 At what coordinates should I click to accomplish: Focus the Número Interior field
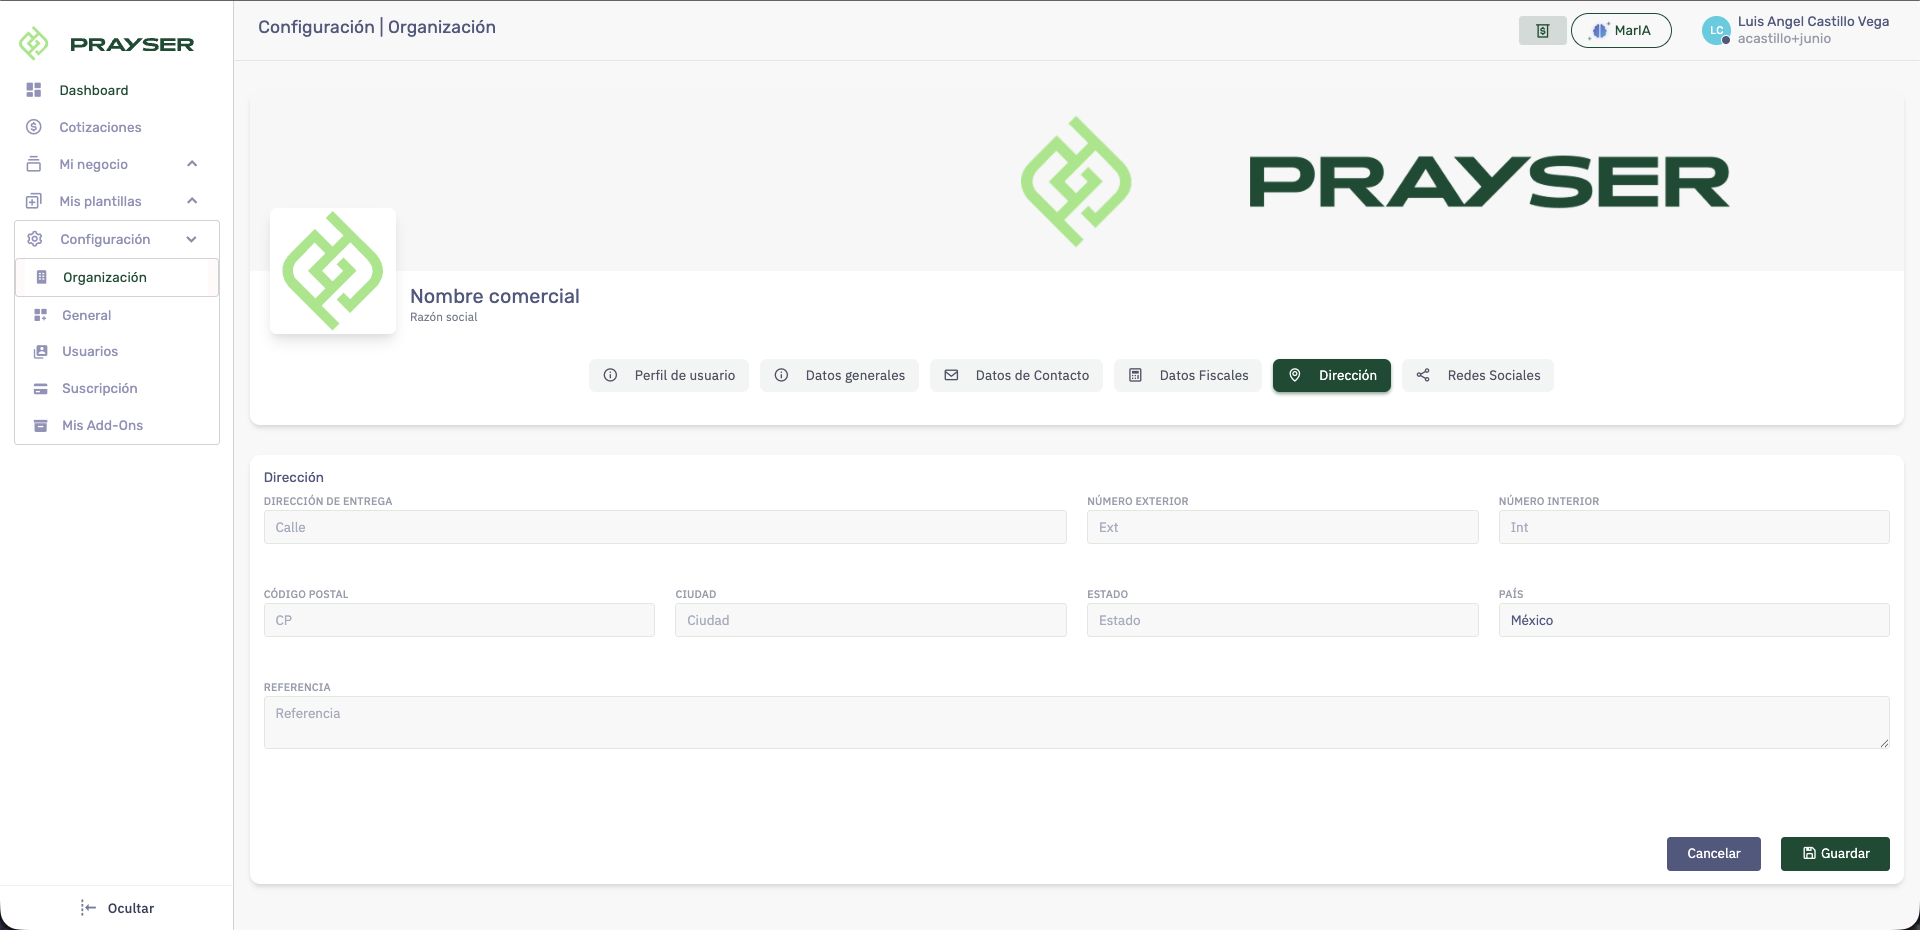tap(1694, 527)
